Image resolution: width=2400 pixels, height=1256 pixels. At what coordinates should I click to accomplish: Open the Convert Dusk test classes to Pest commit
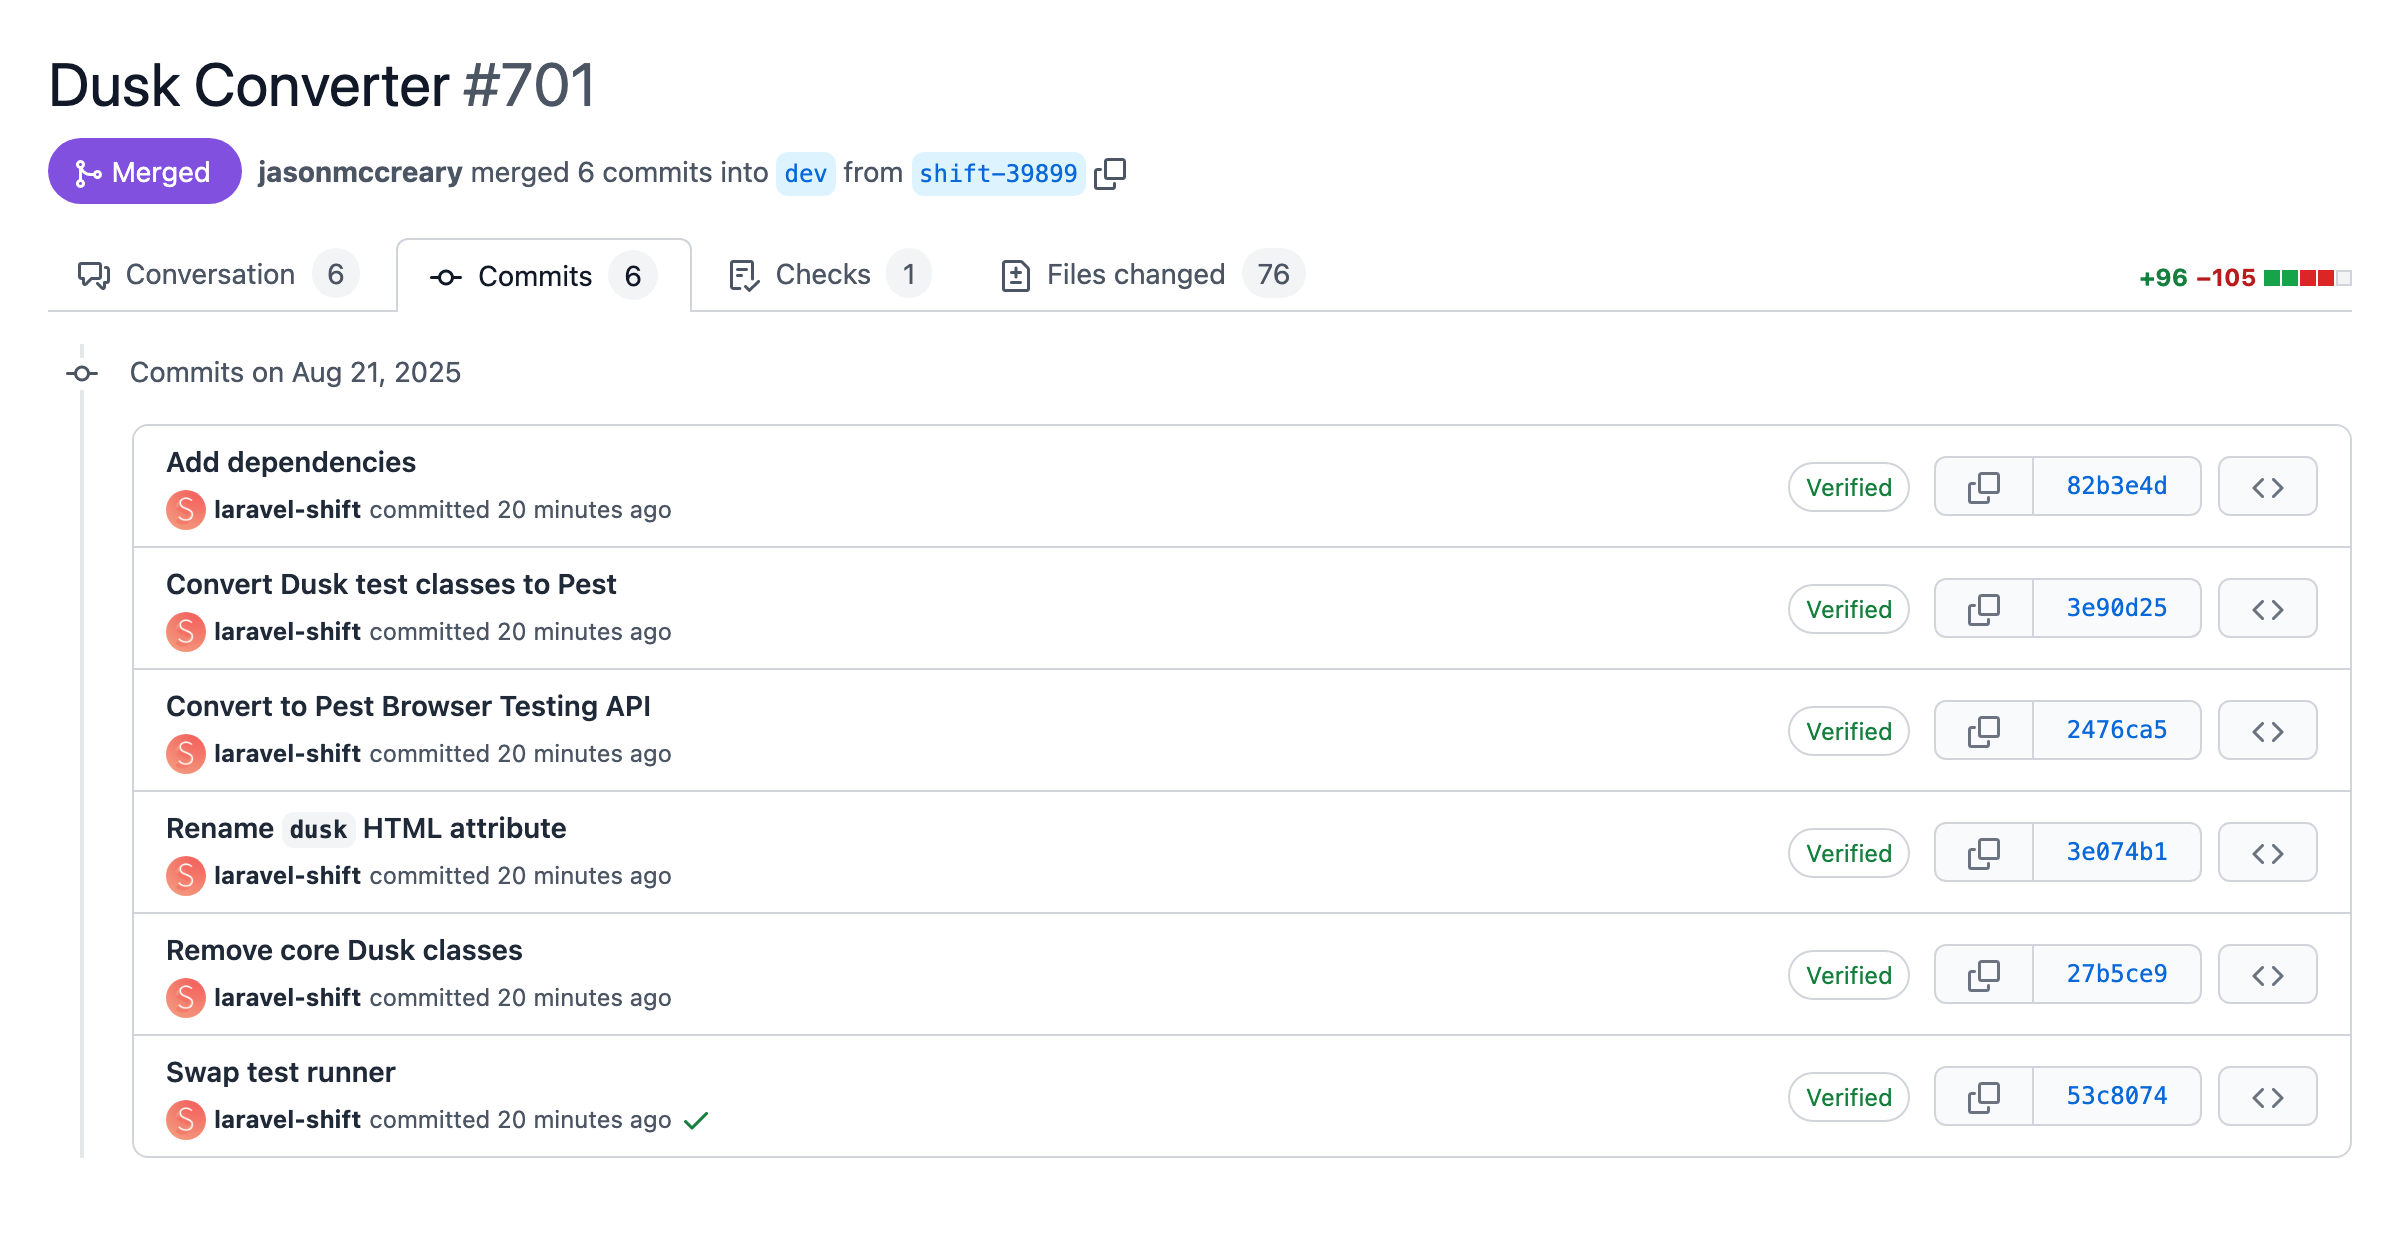pos(391,584)
